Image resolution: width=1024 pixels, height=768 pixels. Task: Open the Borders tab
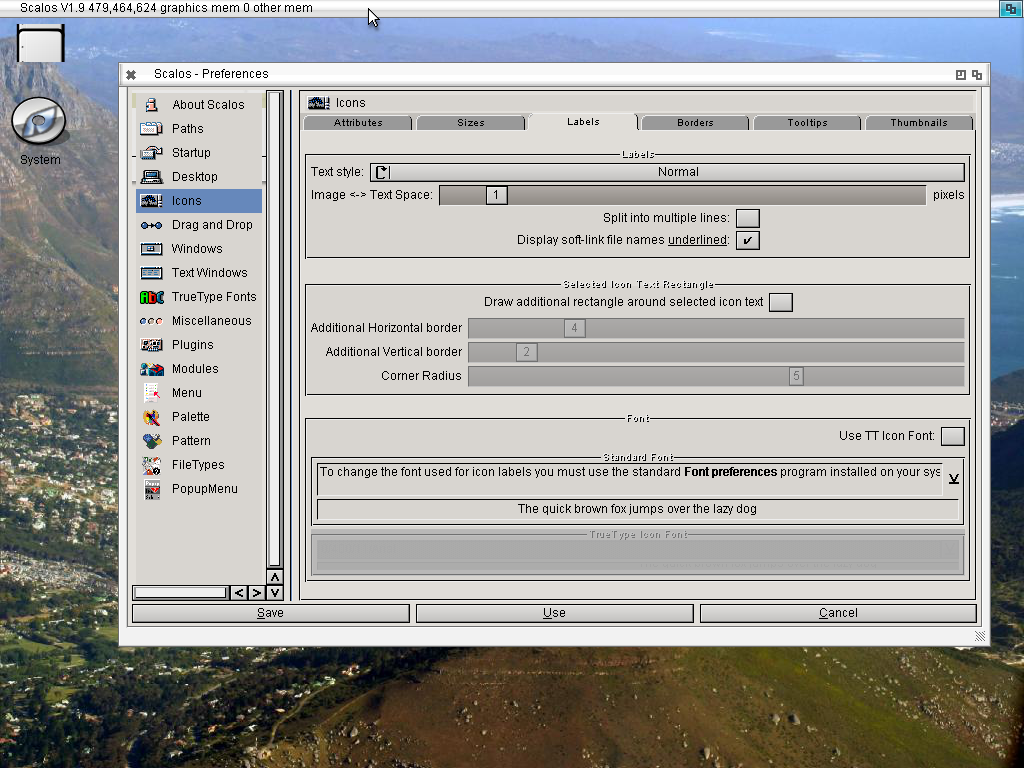coord(695,123)
